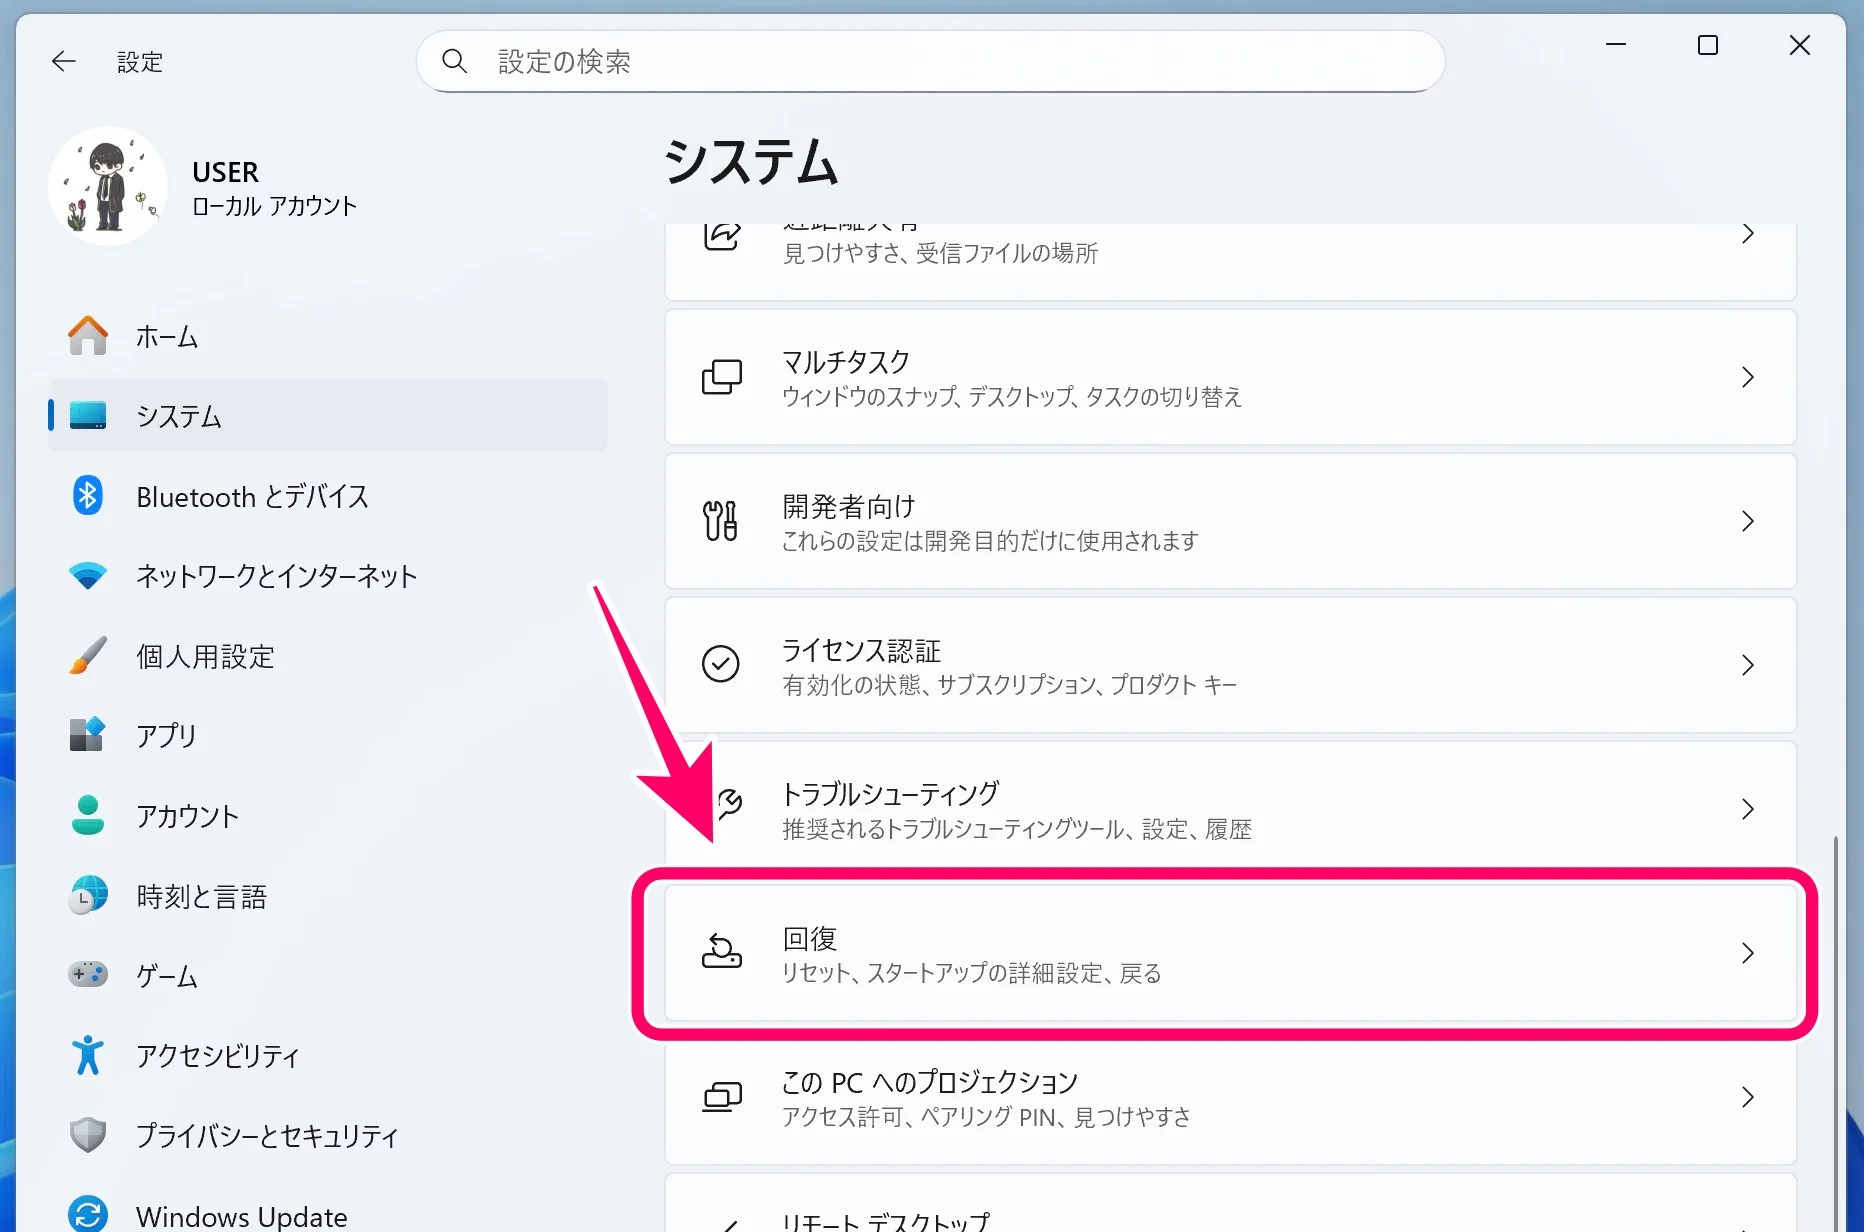Click the USER profile avatar
This screenshot has height=1232, width=1864.
point(108,186)
